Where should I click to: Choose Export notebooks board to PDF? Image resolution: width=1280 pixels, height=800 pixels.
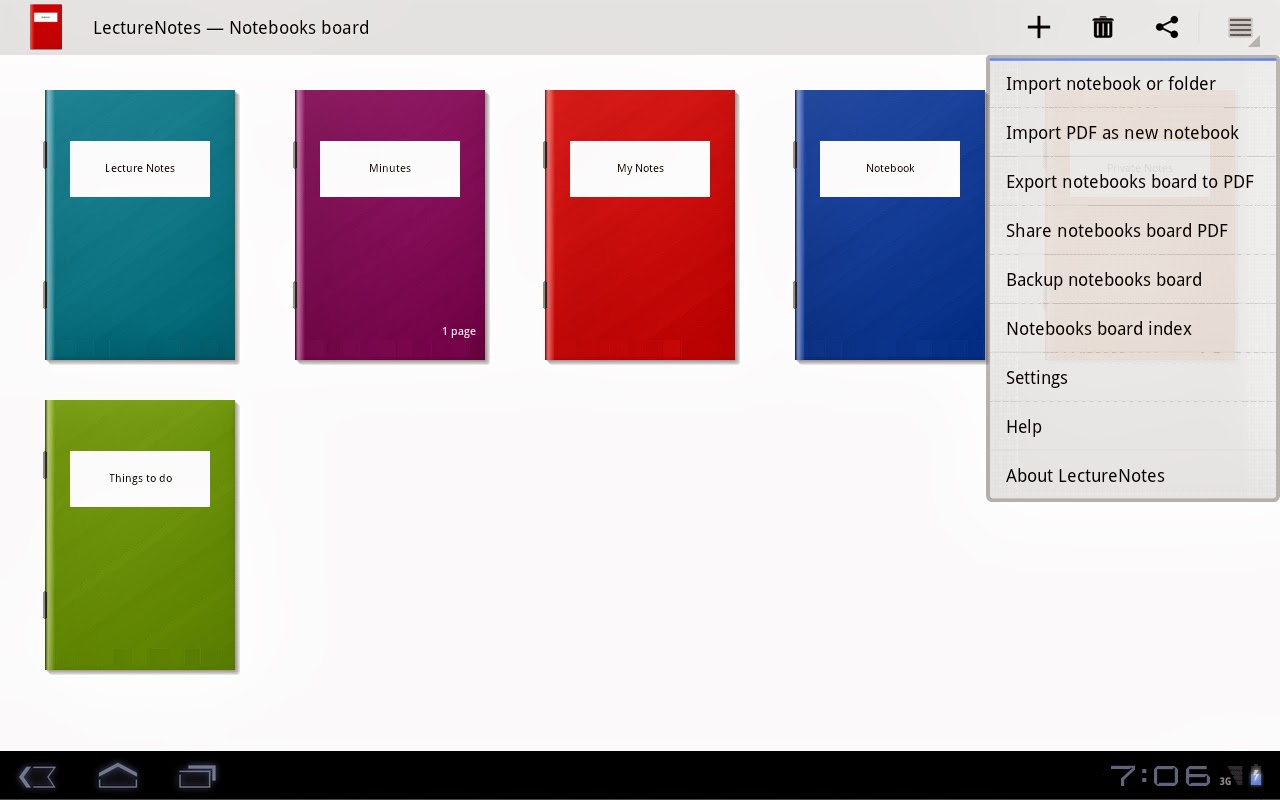pyautogui.click(x=1133, y=182)
